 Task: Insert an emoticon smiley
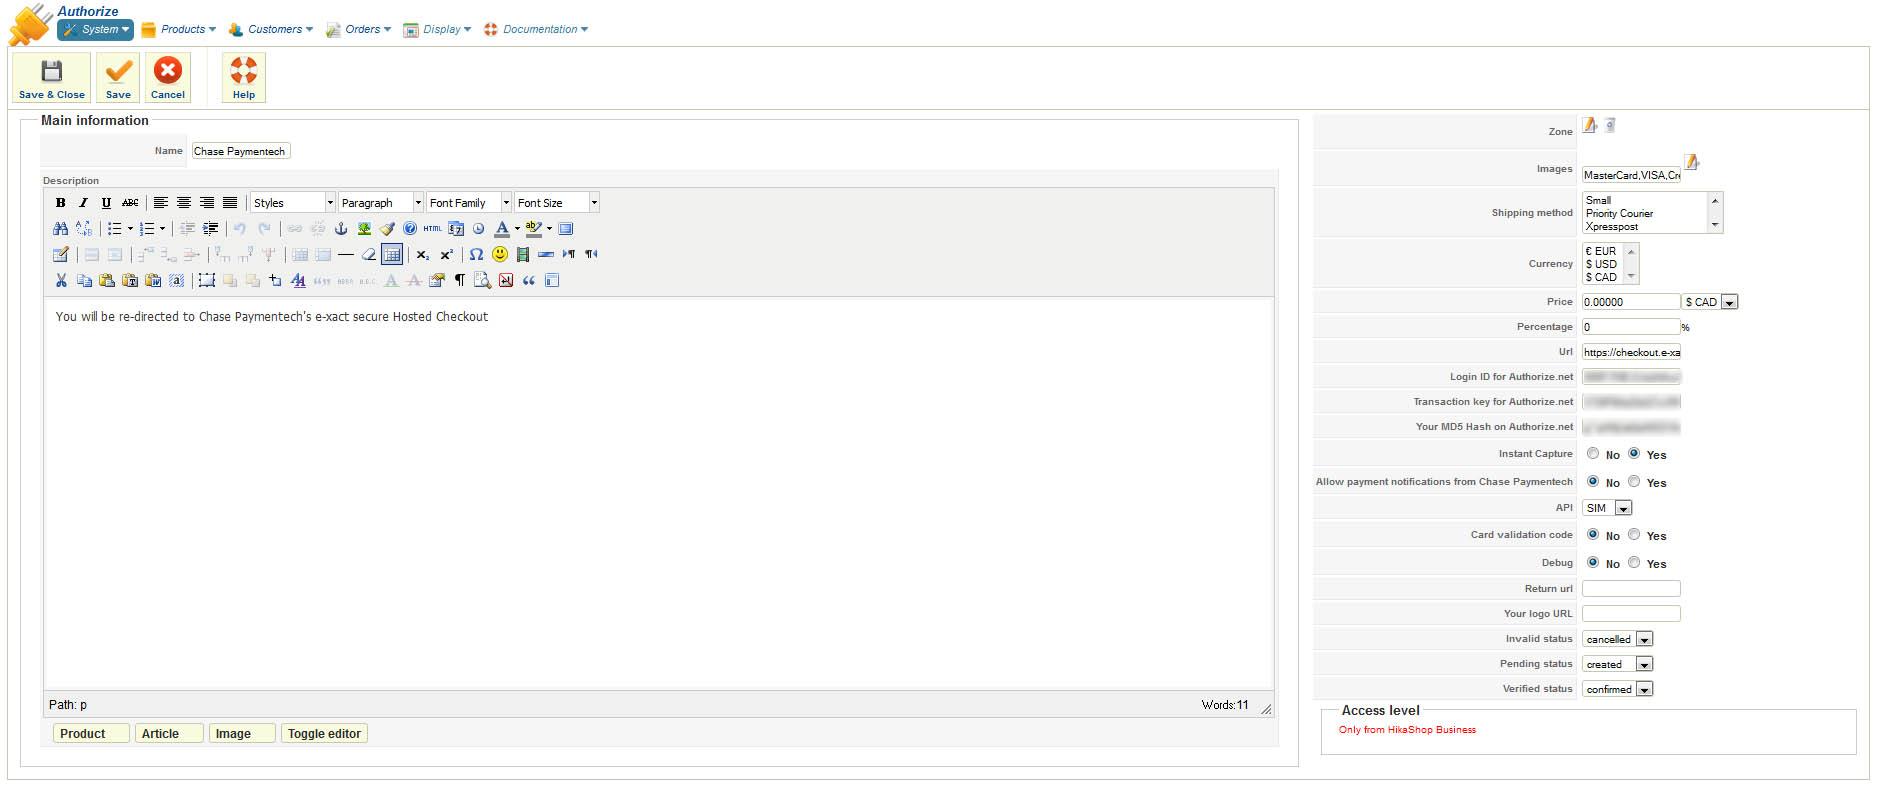[500, 255]
